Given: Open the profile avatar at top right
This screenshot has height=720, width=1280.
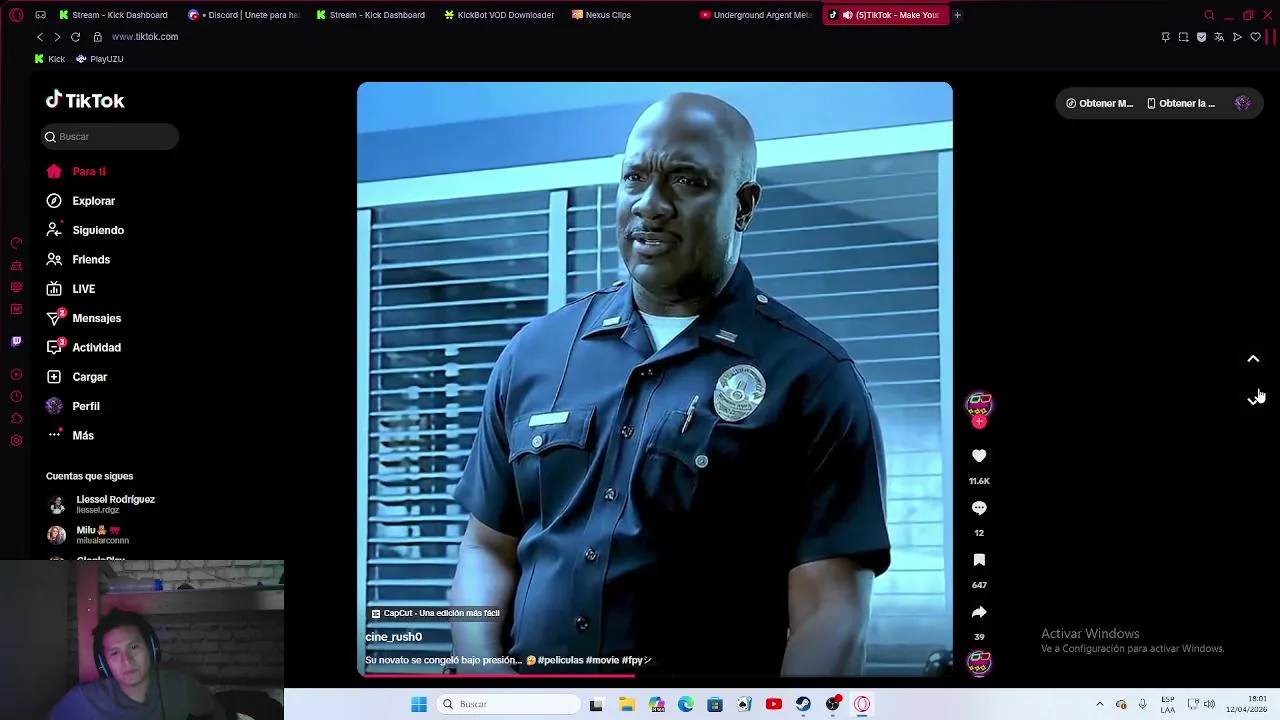Looking at the screenshot, I should (1242, 103).
